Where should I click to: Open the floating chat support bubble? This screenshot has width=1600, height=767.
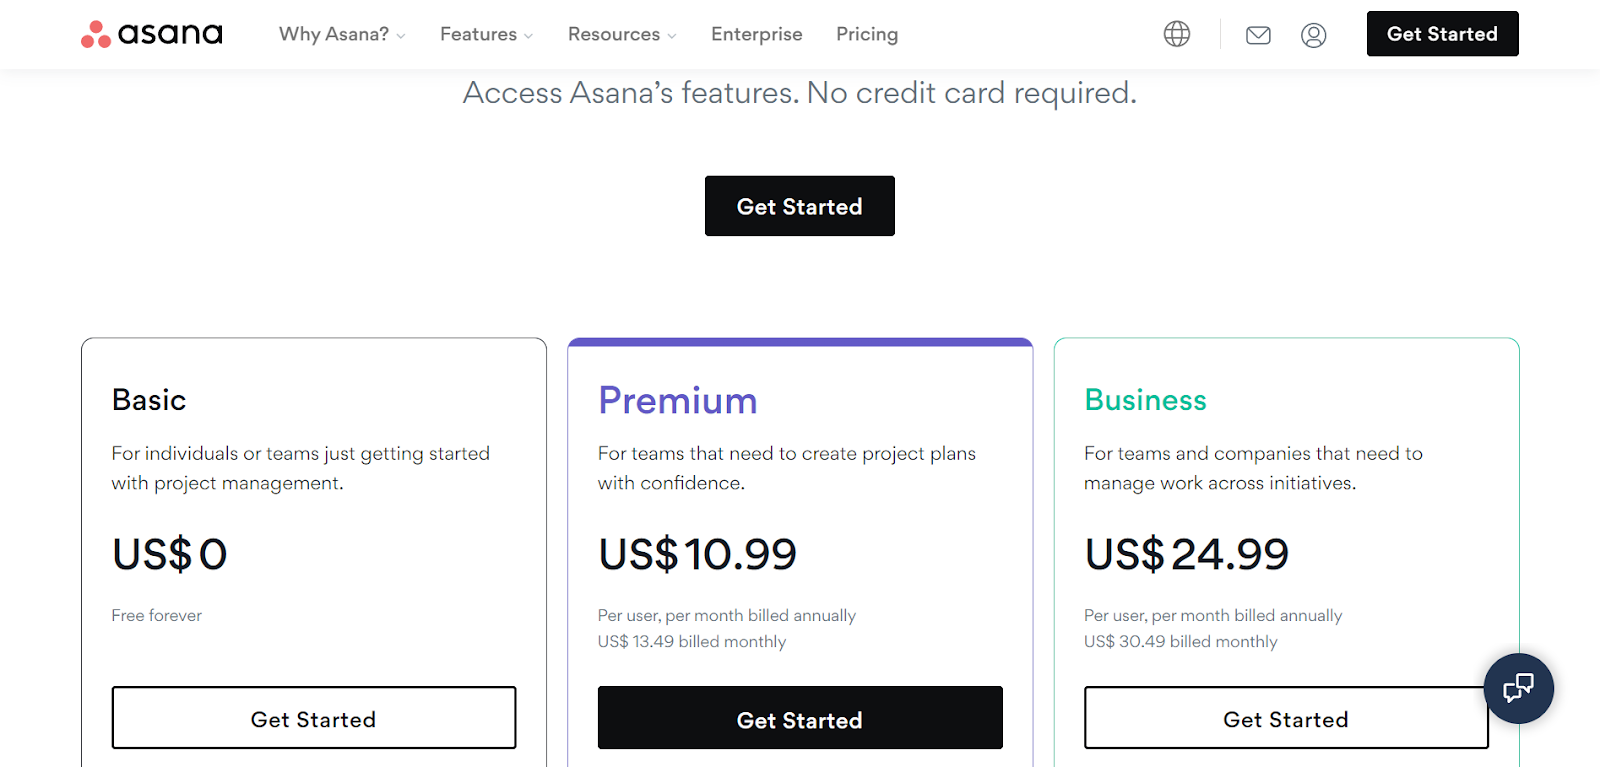[x=1518, y=688]
